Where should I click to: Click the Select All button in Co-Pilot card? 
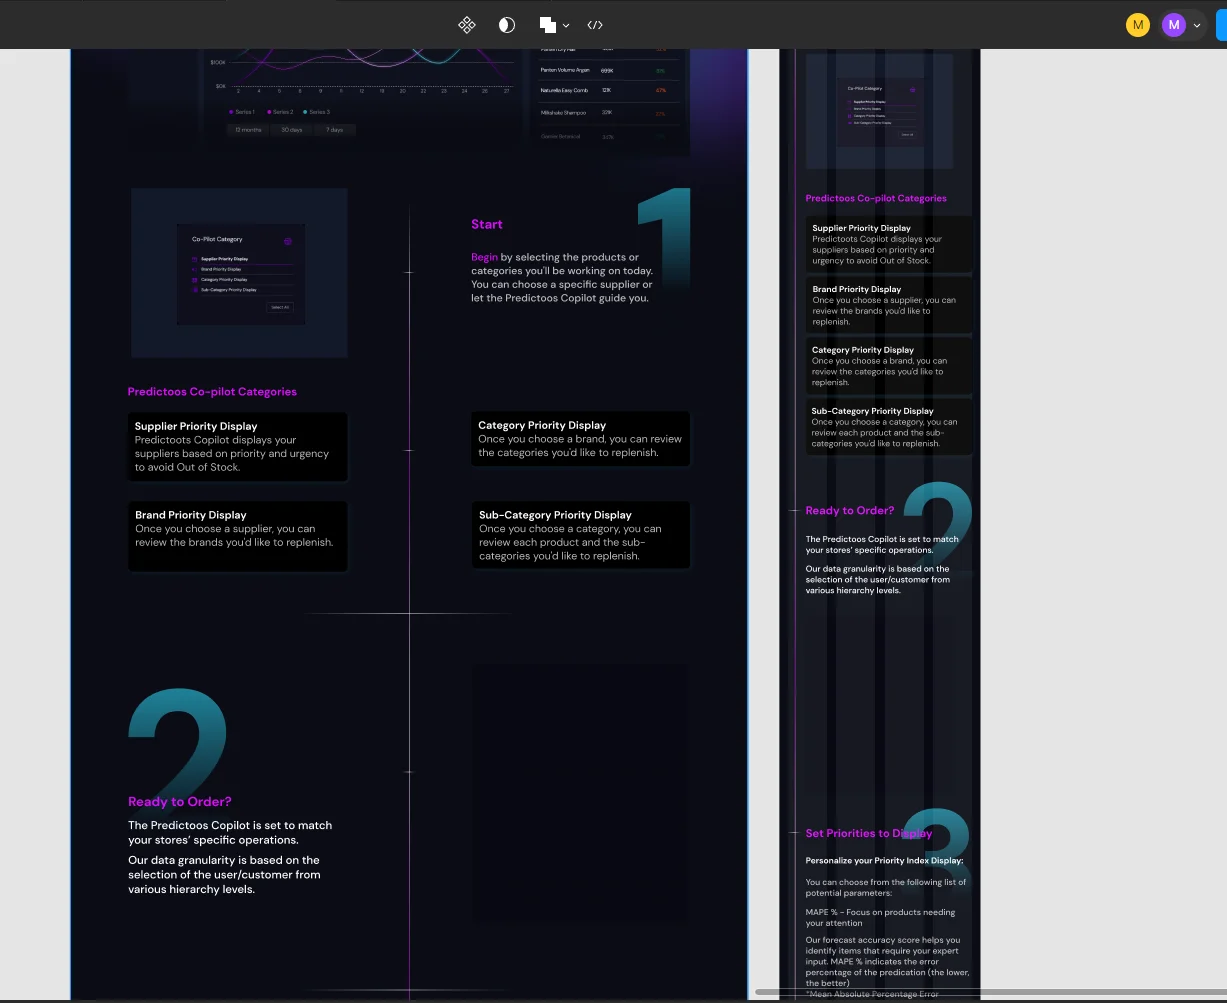click(280, 307)
